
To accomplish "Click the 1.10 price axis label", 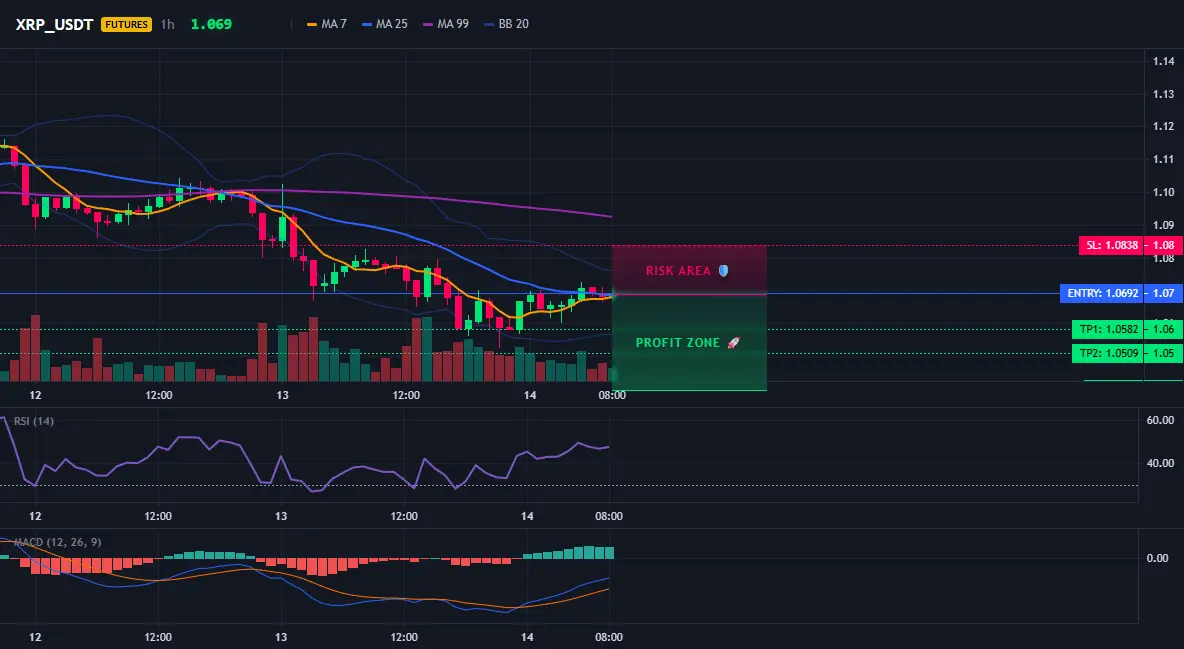I will (x=1164, y=192).
